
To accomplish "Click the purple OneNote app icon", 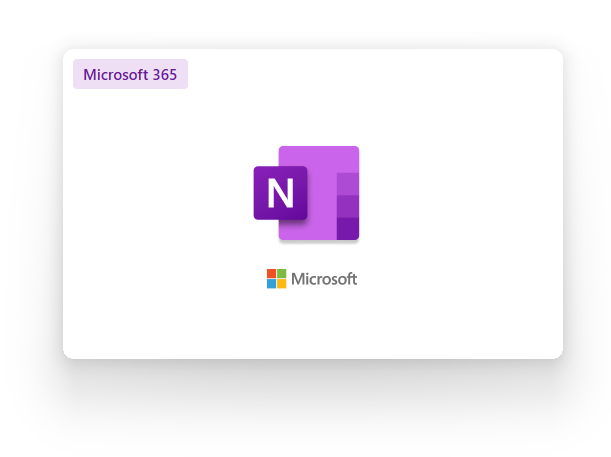I will 306,193.
